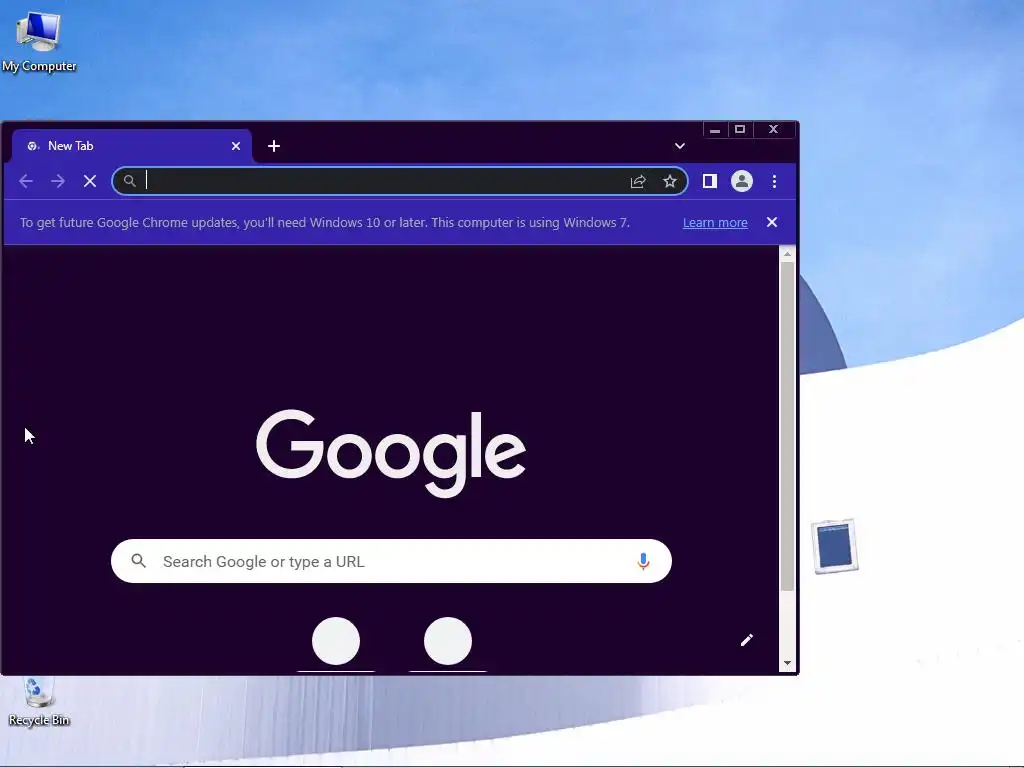Open the second shortcut tile
The height and width of the screenshot is (768, 1024).
448,641
